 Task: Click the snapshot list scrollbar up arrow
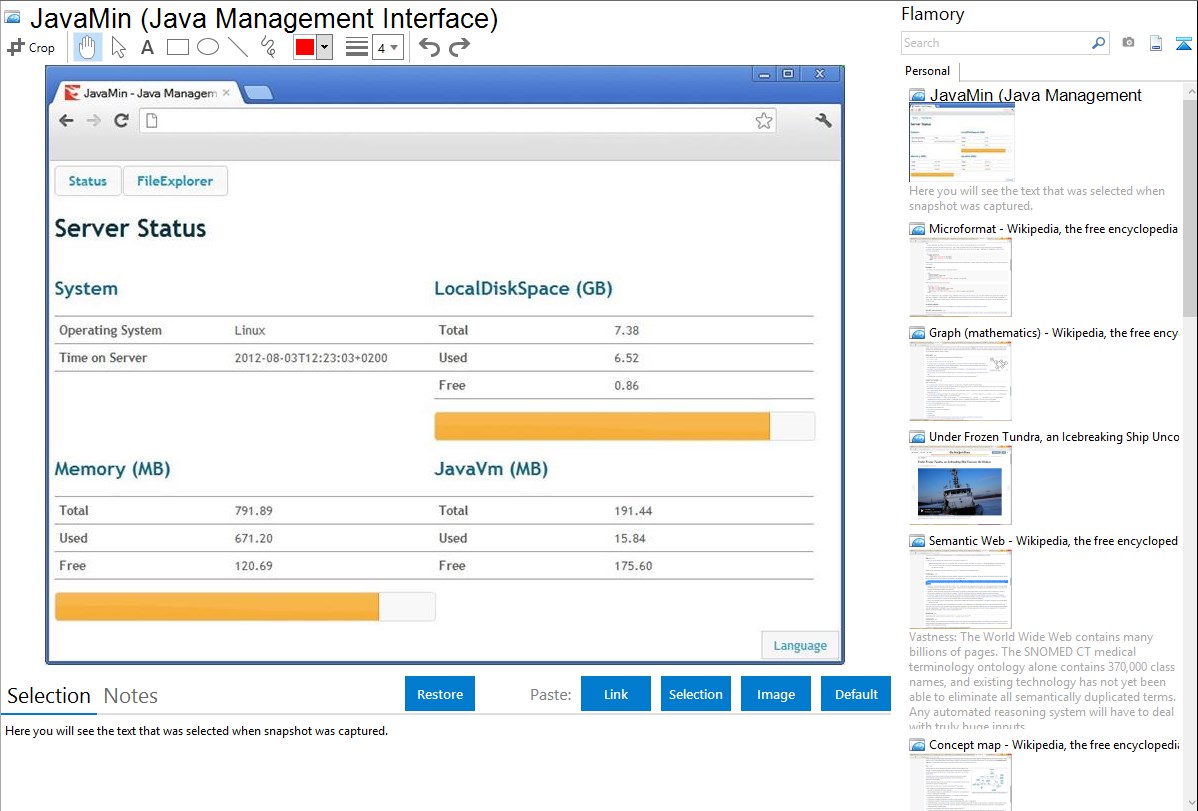click(1190, 91)
